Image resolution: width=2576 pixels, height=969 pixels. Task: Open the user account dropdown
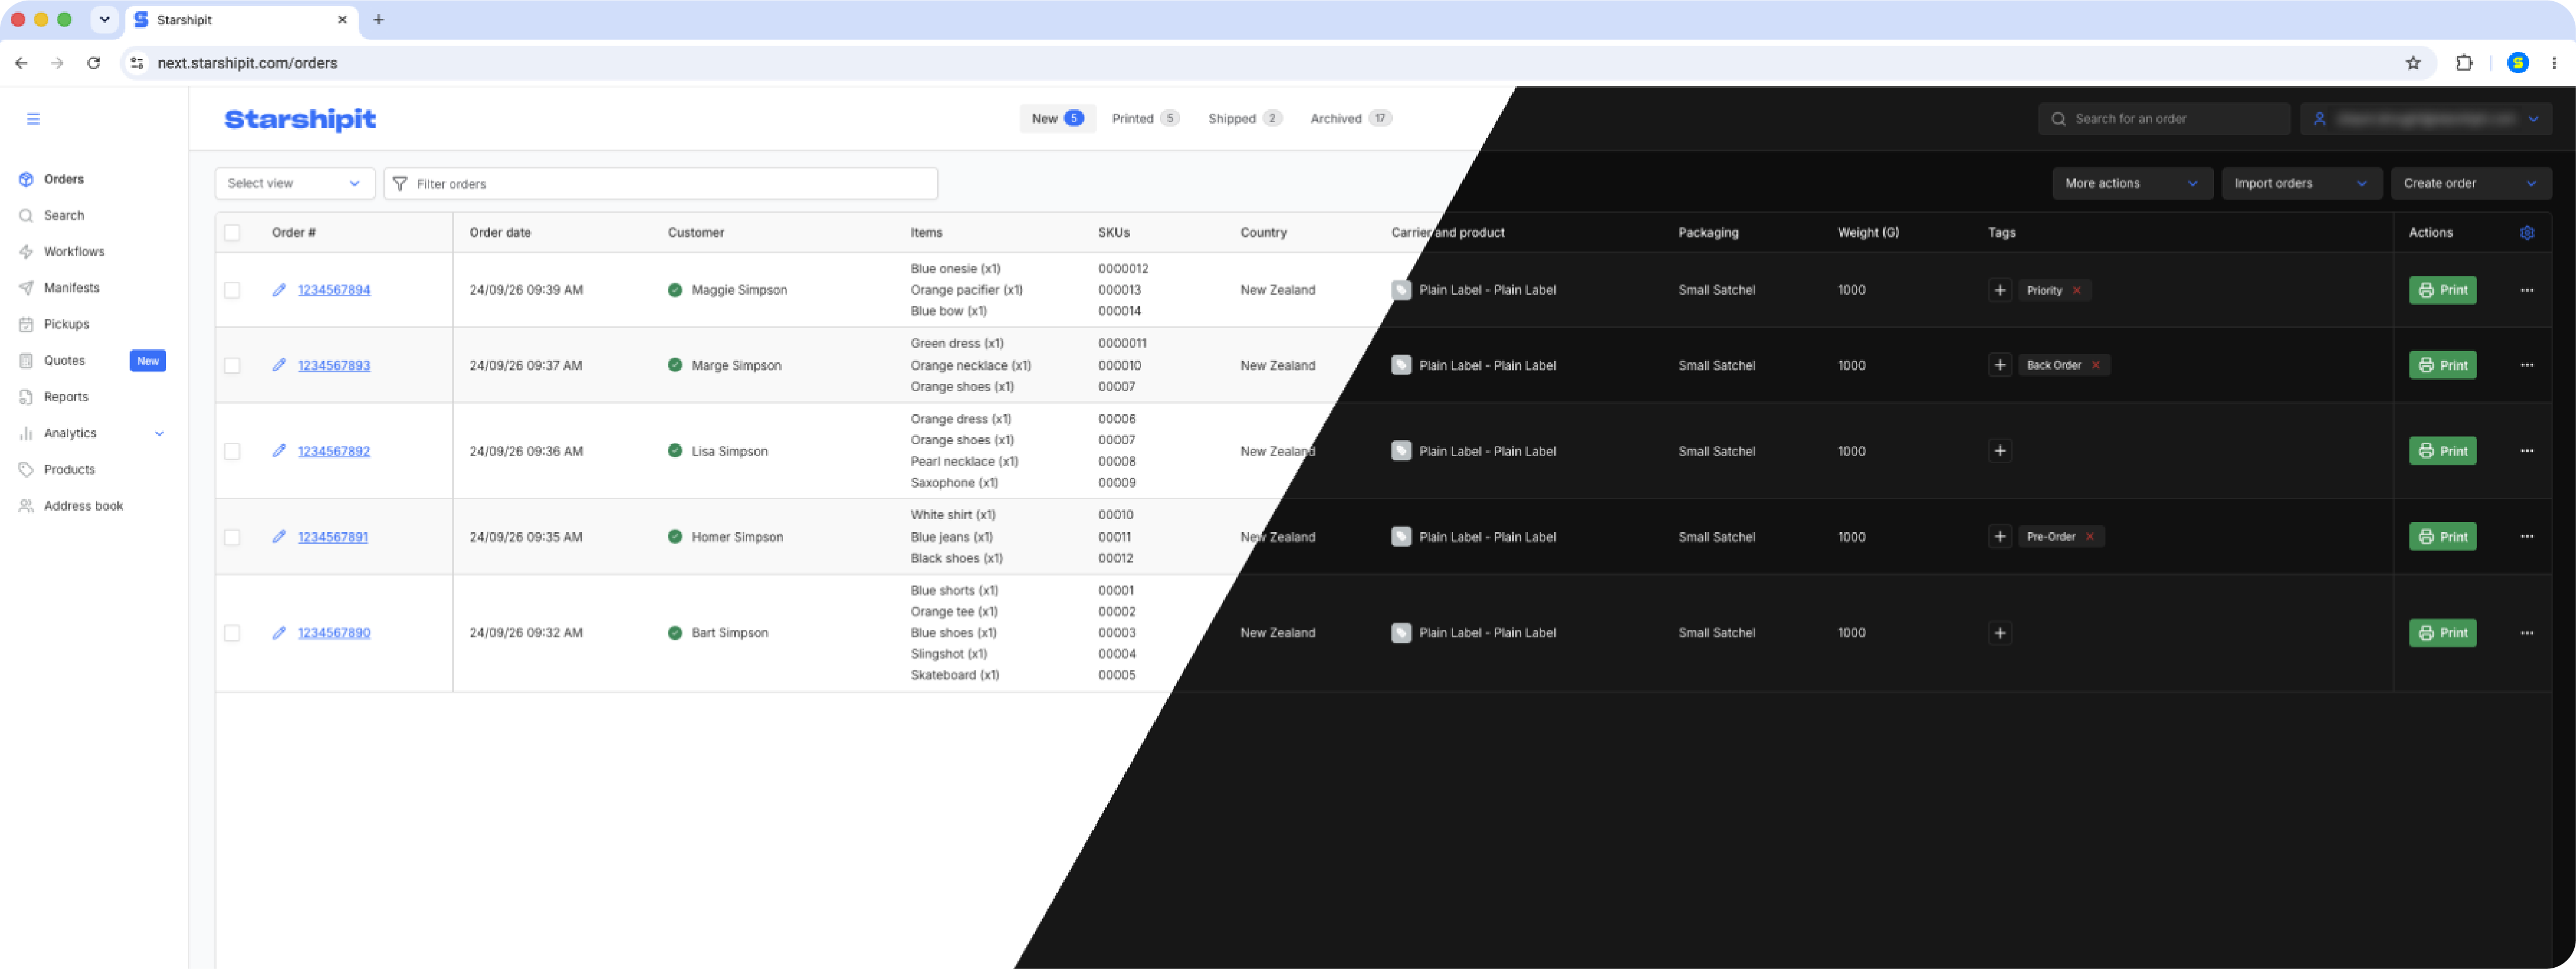click(x=2425, y=118)
